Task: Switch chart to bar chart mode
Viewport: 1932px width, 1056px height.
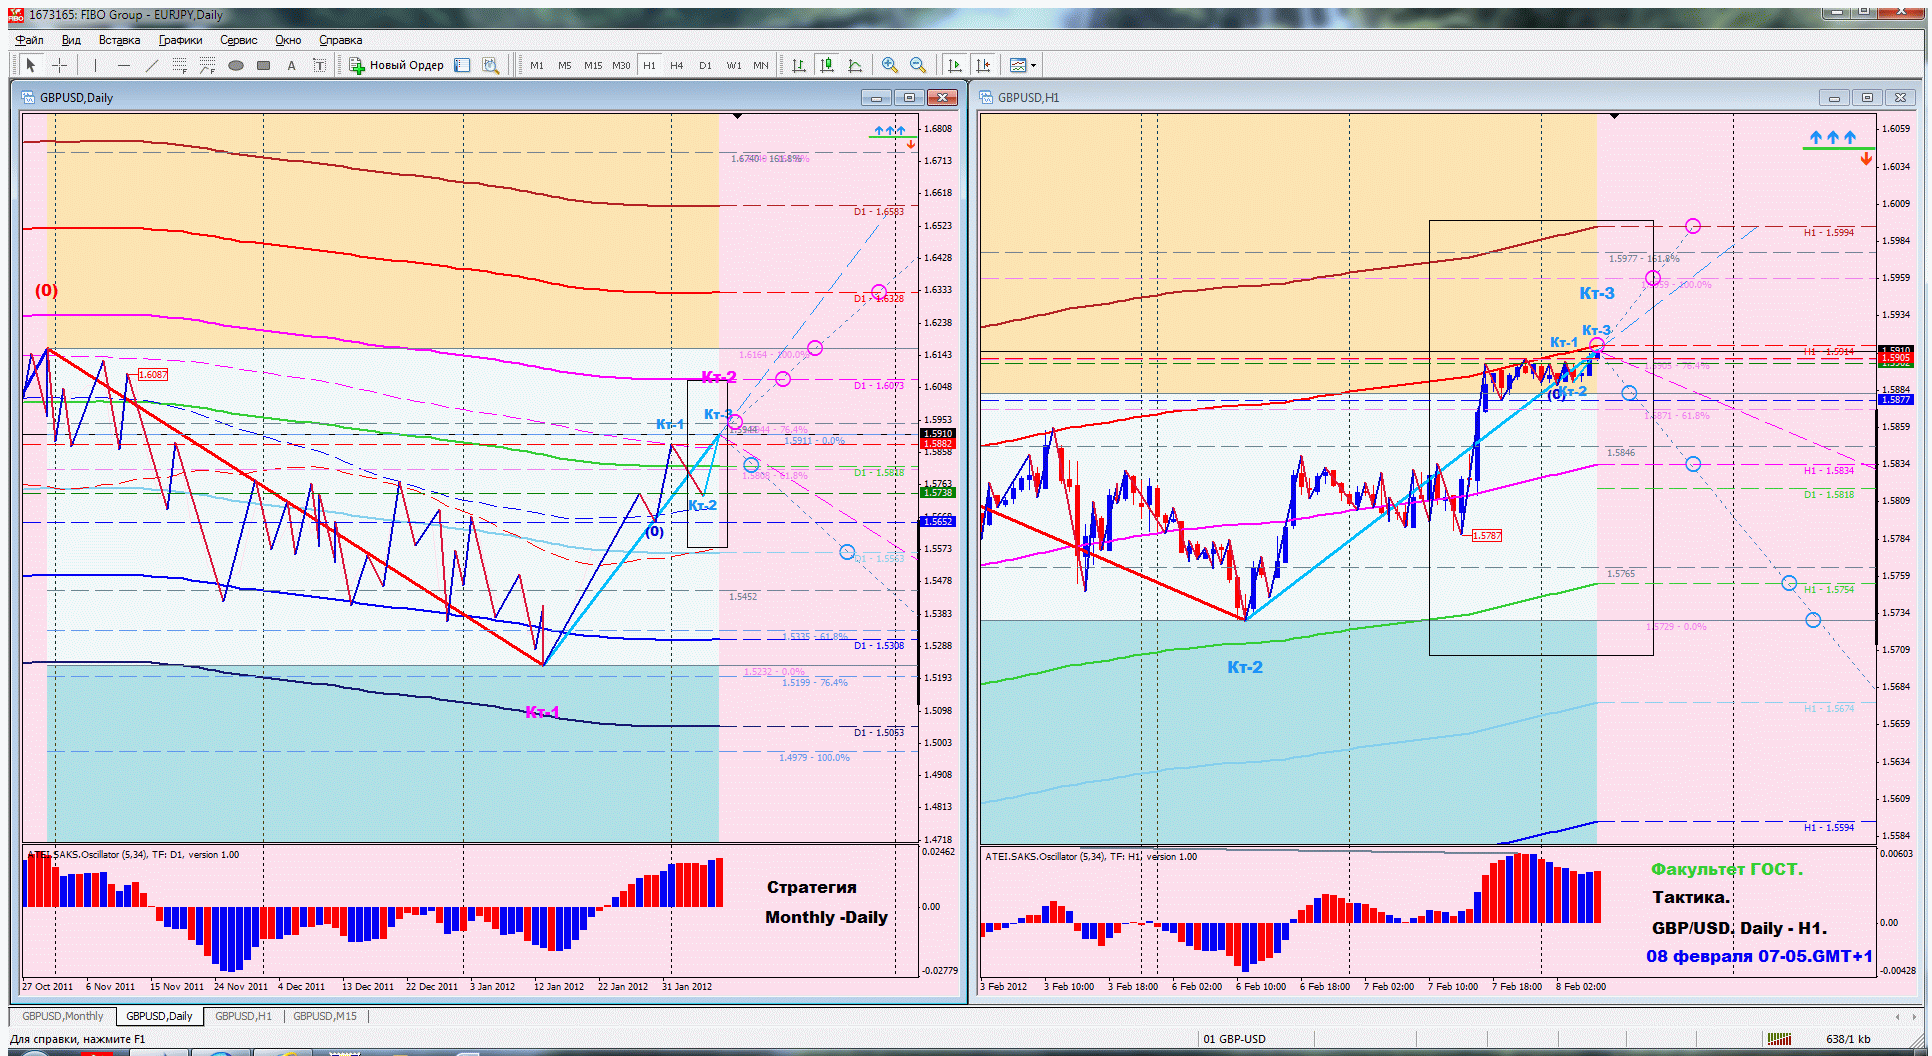Action: click(799, 65)
